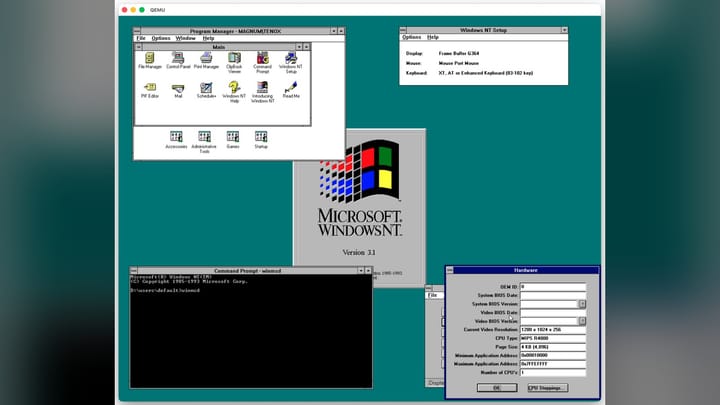
Task: Click the Command Prompt title bar
Action: [x=247, y=270]
